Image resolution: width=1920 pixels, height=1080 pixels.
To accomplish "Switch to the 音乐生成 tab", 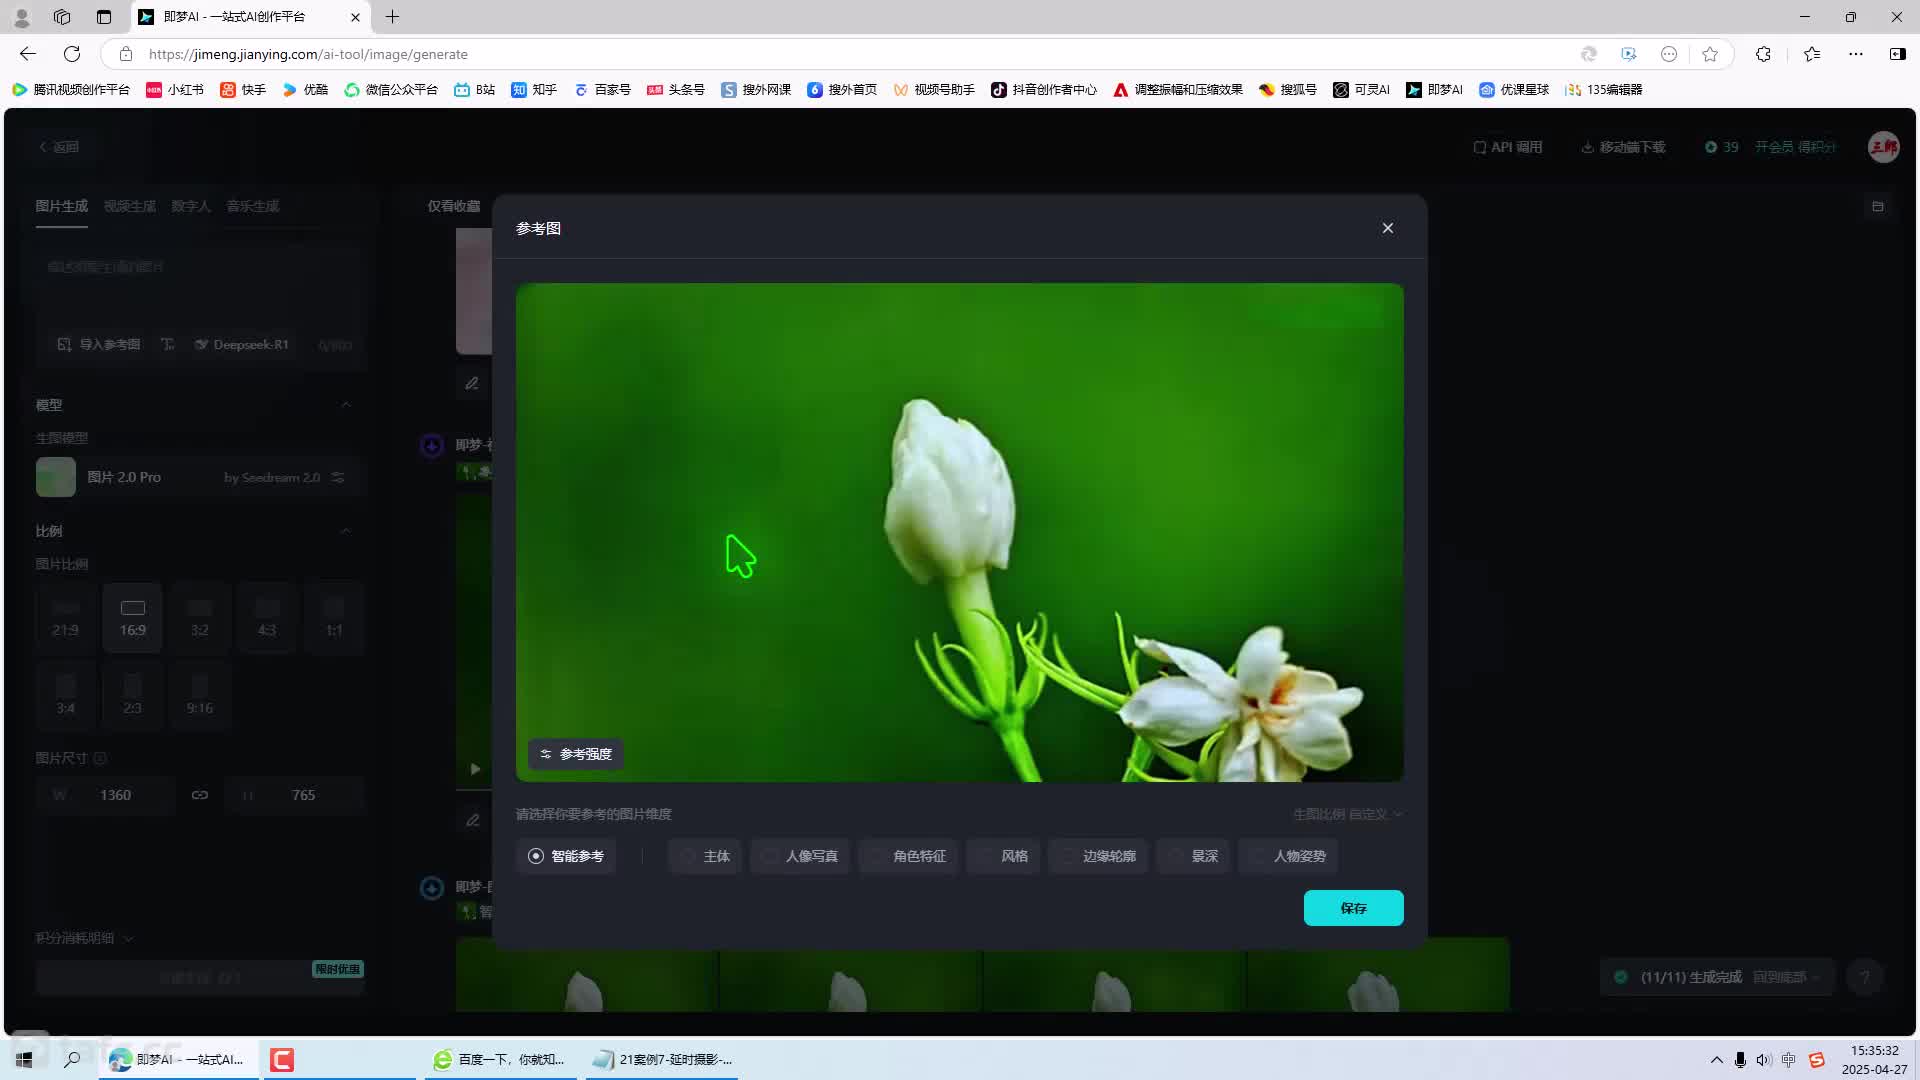I will click(x=253, y=206).
